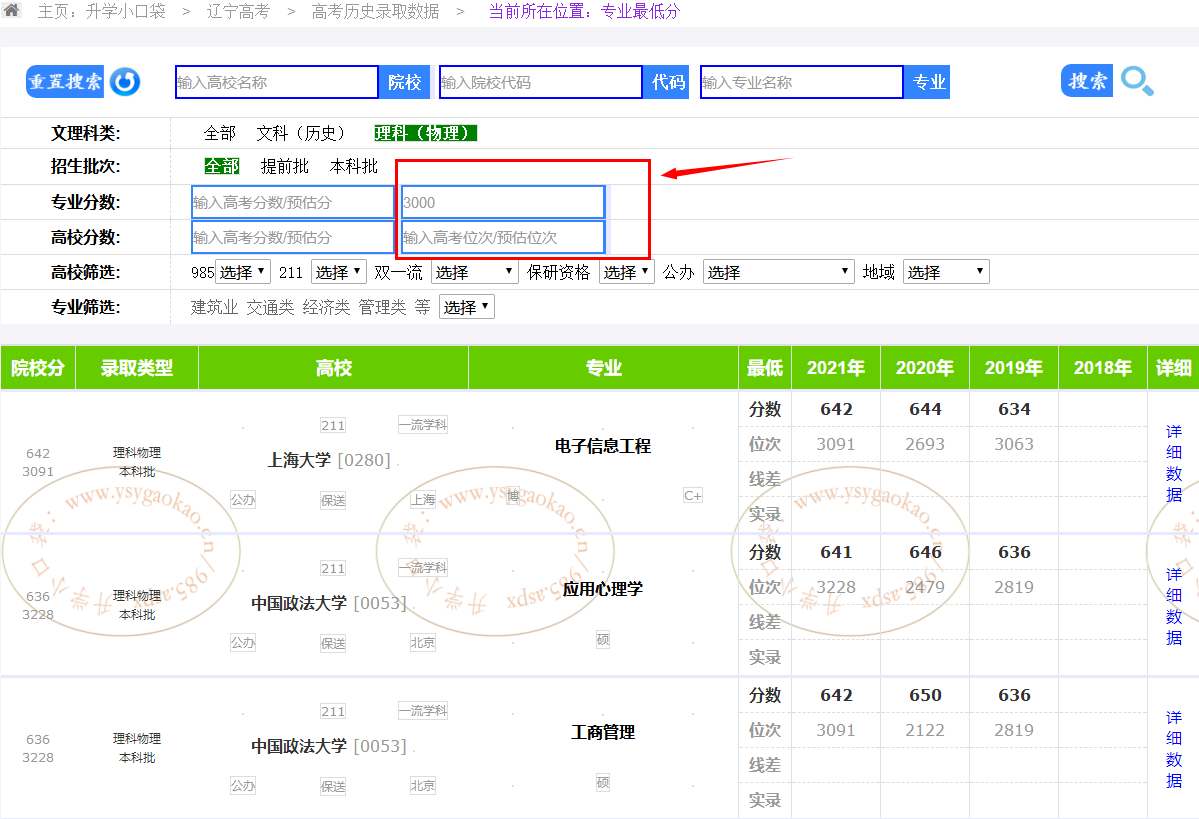The image size is (1199, 819).
Task: Click the 输入高校名称 input field
Action: coord(277,82)
